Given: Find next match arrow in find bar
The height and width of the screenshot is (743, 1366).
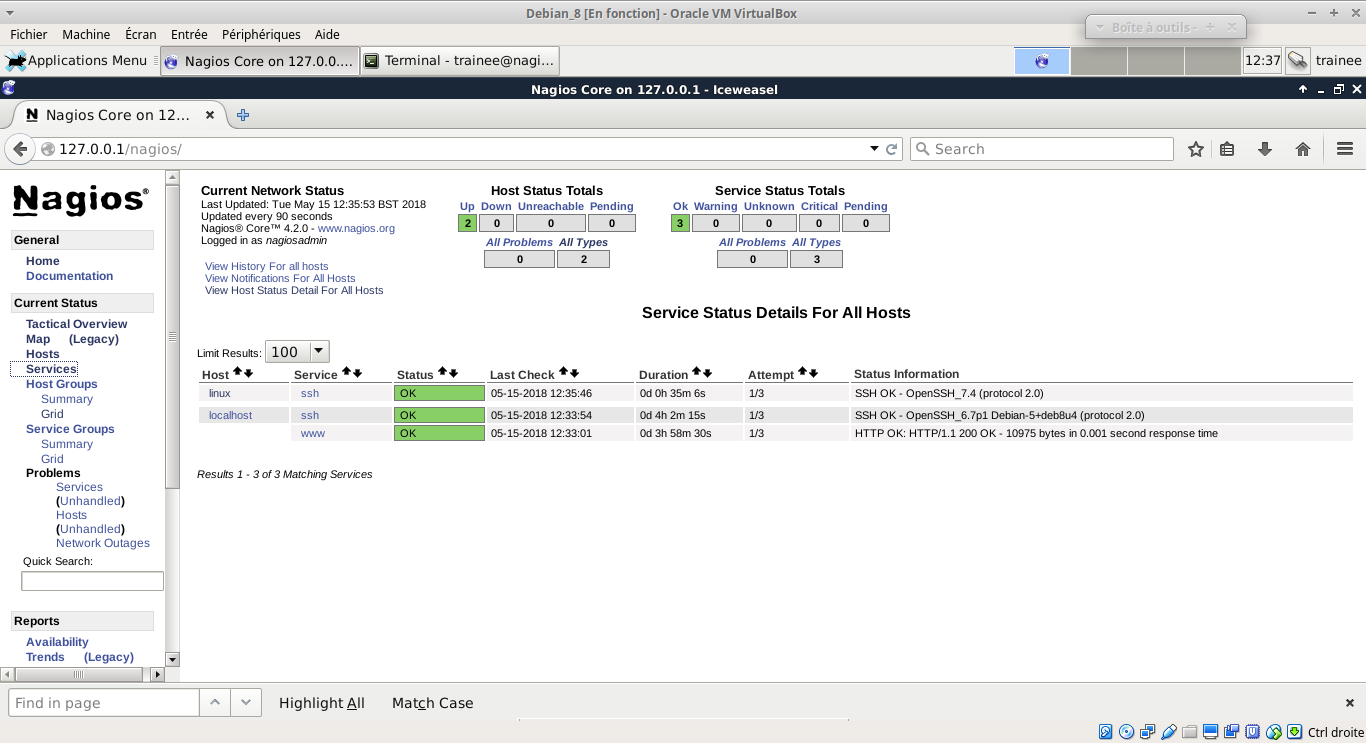Looking at the screenshot, I should pos(246,703).
